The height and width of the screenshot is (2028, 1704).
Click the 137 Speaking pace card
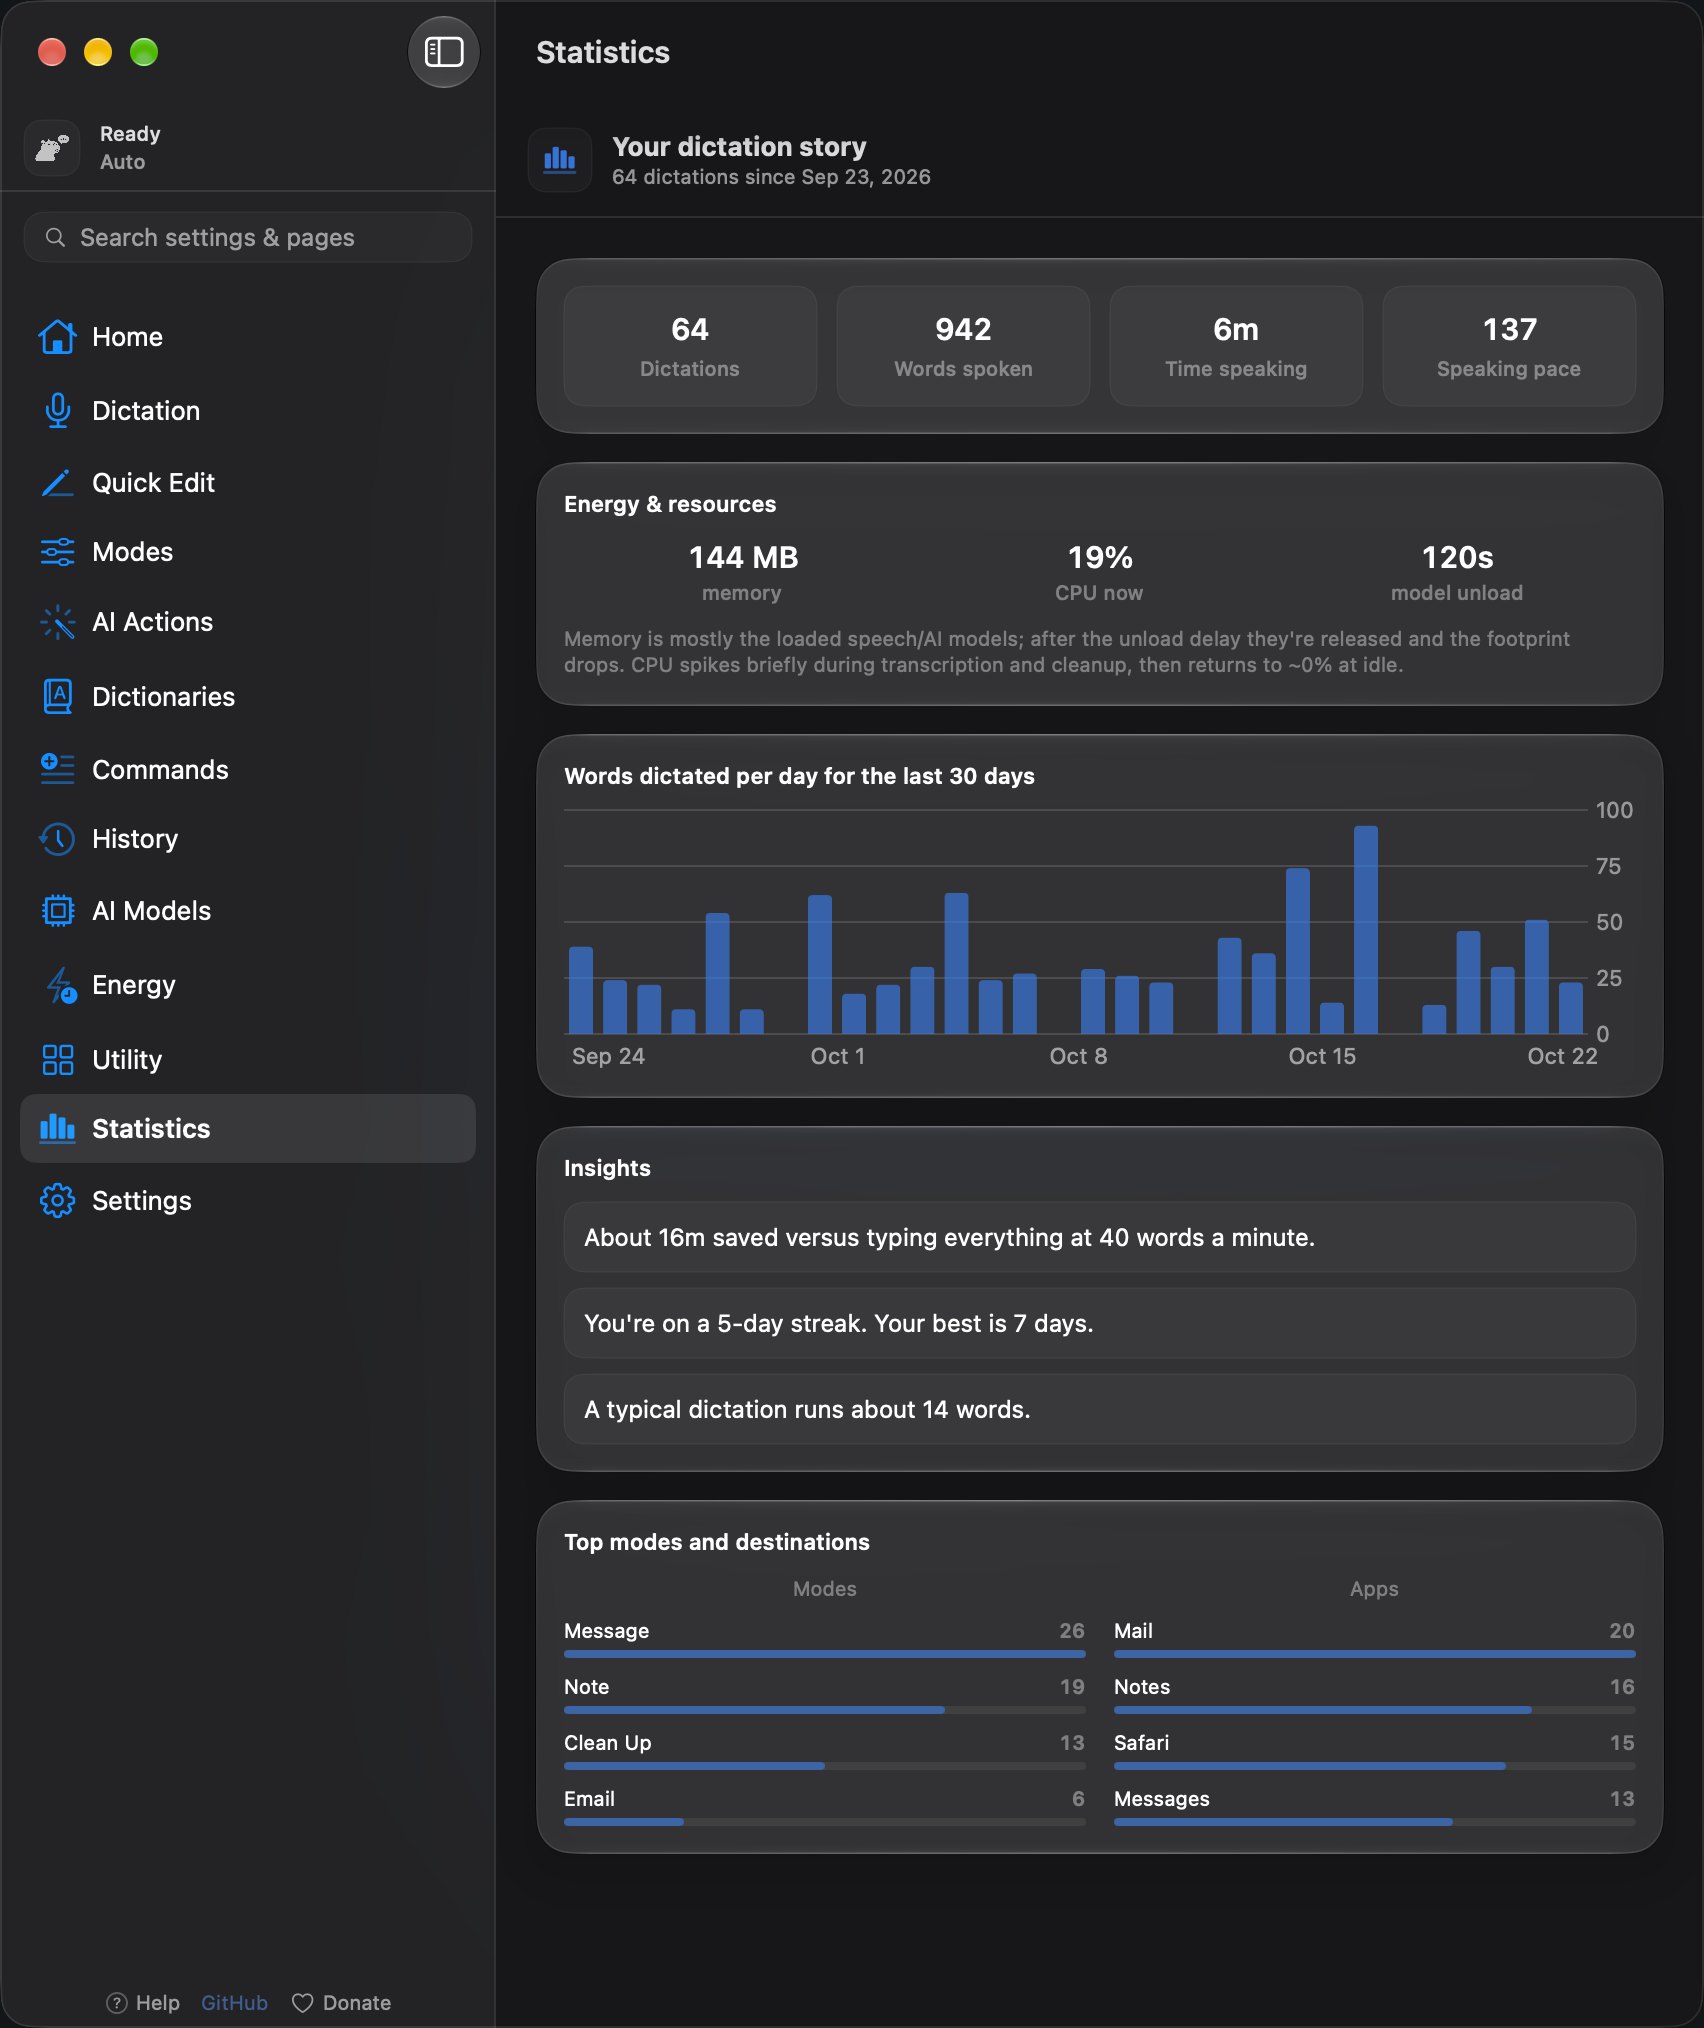click(x=1509, y=346)
